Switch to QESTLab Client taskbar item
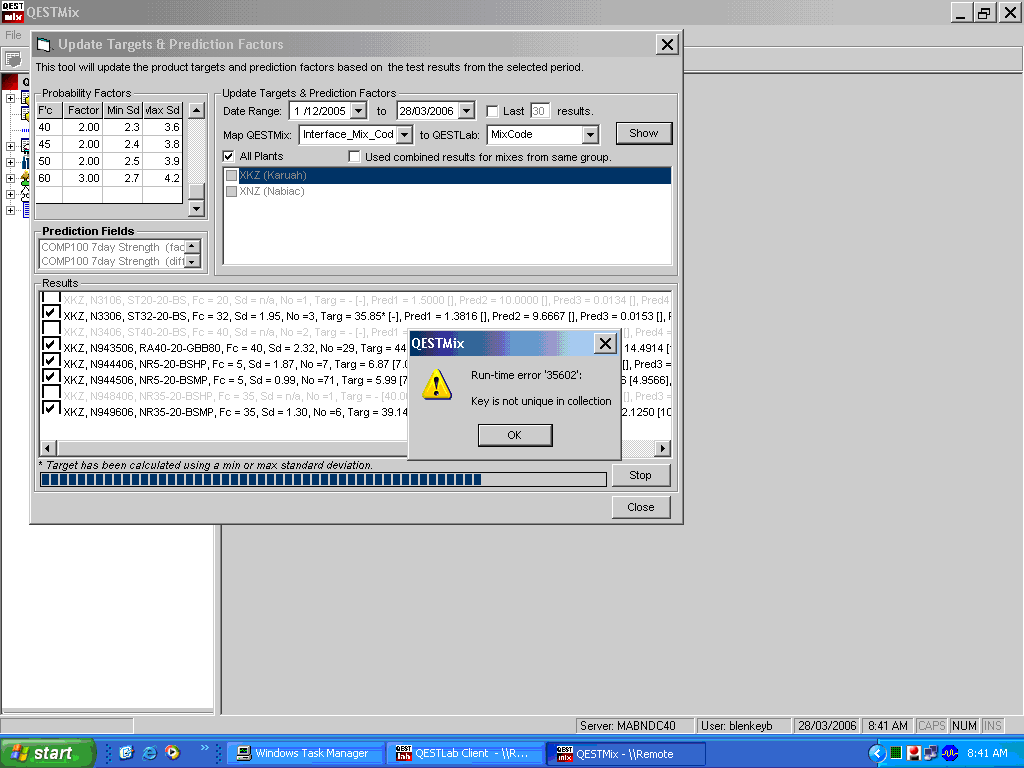 point(465,754)
